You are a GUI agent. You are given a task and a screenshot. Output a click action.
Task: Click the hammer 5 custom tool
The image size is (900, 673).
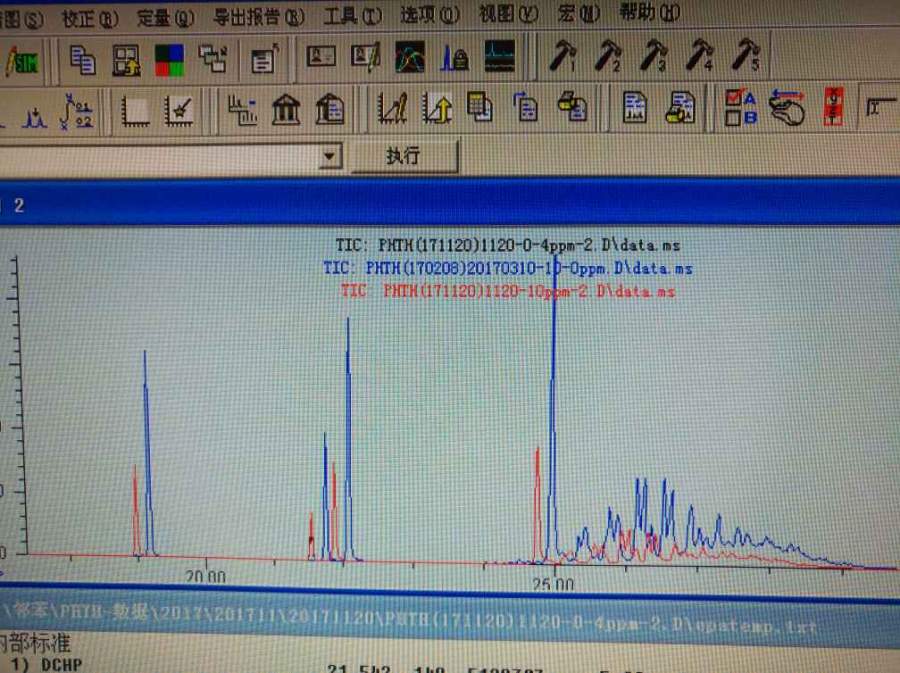[746, 55]
